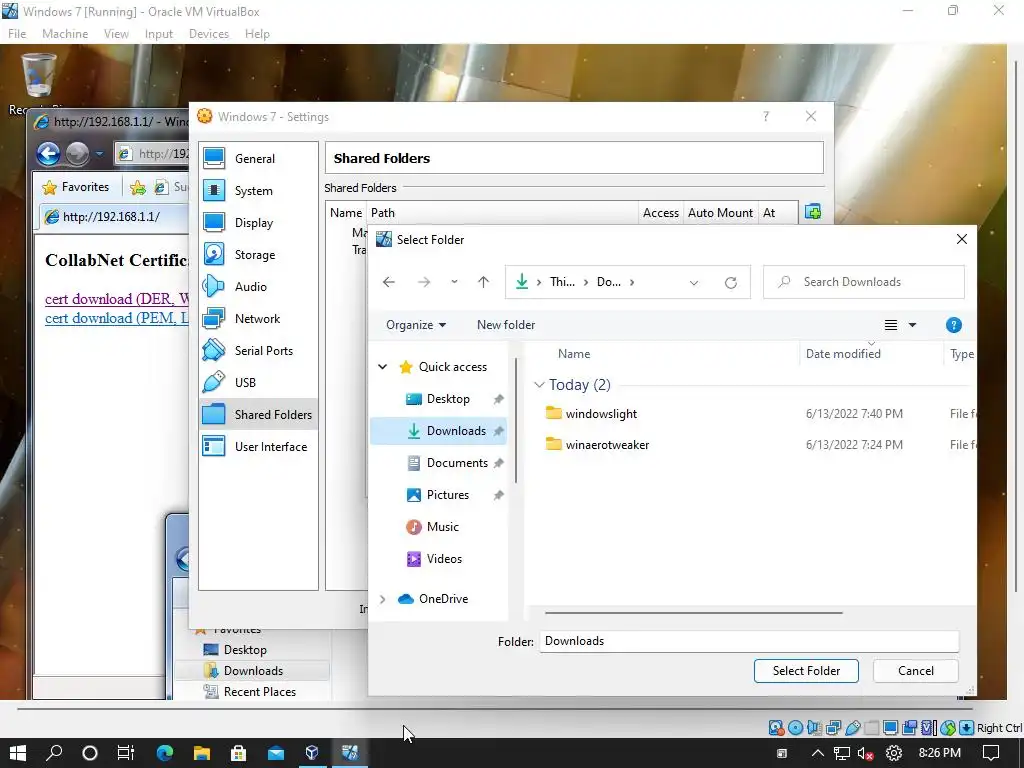Collapse the Quick access tree node
This screenshot has height=768, width=1024.
point(383,367)
